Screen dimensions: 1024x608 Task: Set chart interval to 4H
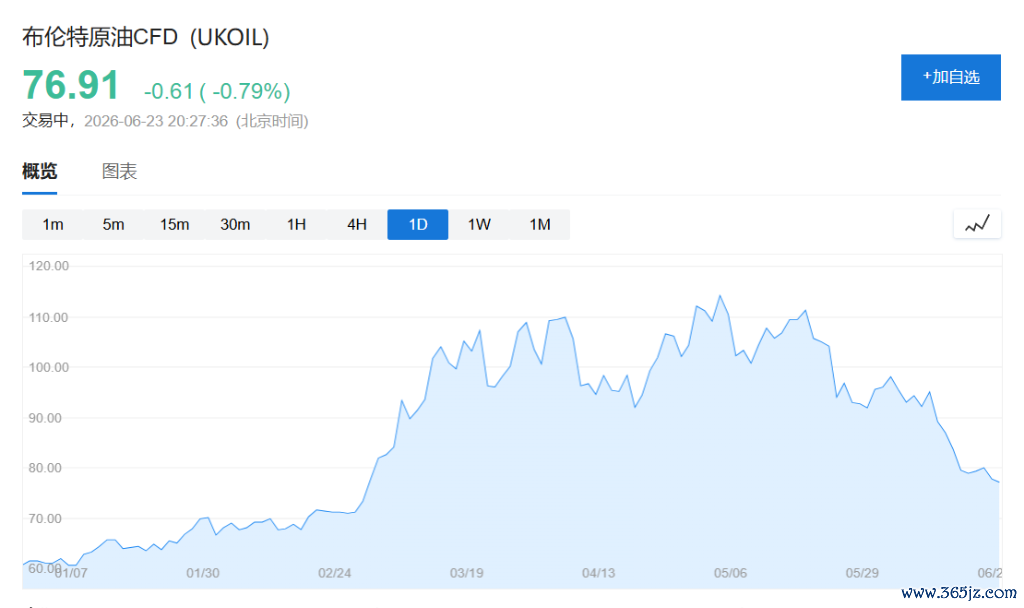(357, 225)
